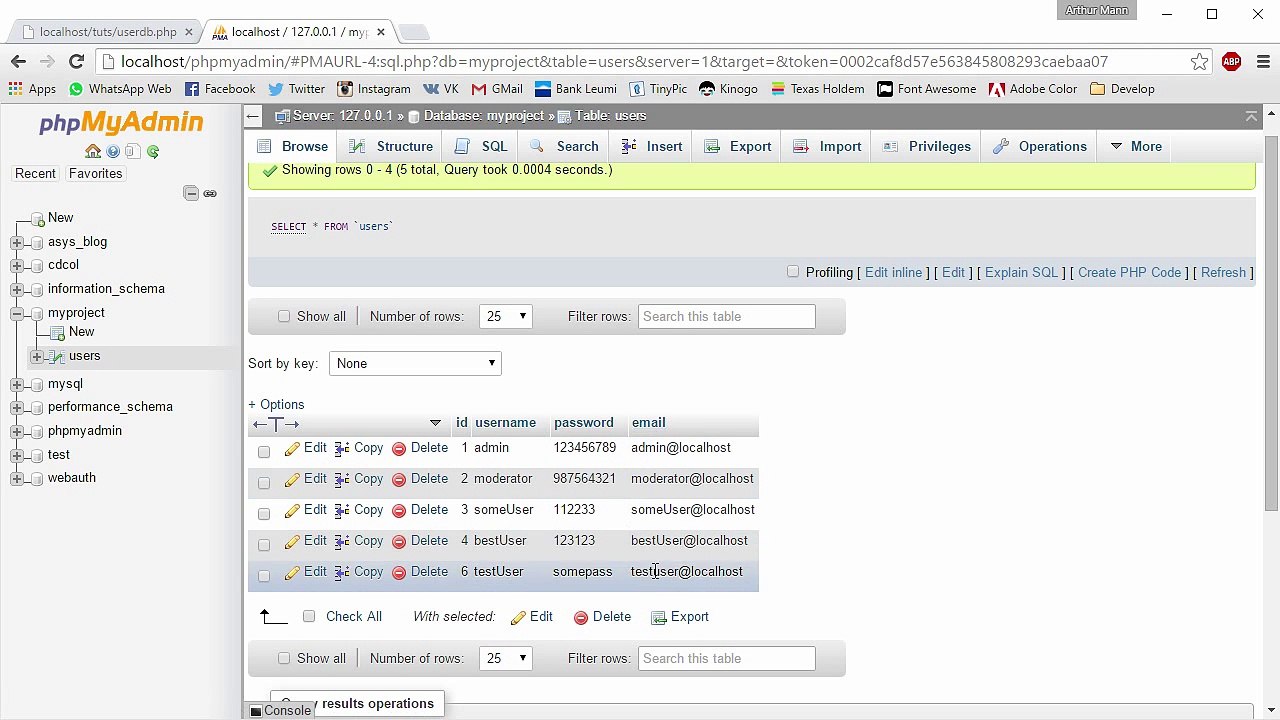Enable the bottom Show all checkbox
Image resolution: width=1280 pixels, height=720 pixels.
pos(284,658)
